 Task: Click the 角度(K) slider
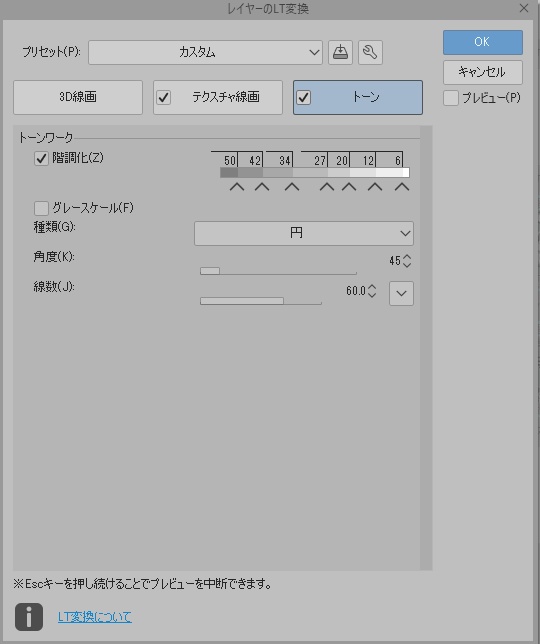point(278,271)
